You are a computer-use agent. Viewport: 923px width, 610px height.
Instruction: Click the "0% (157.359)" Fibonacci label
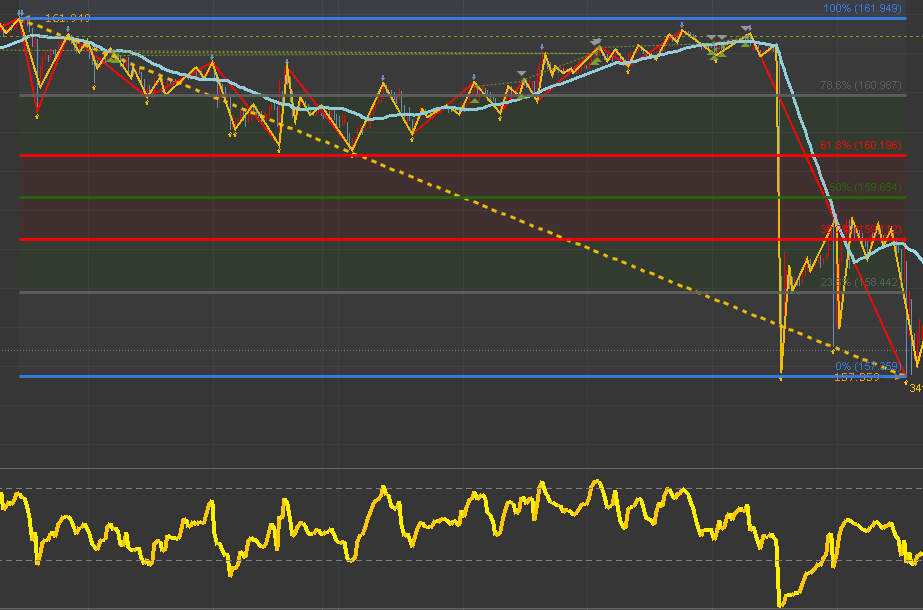click(868, 366)
